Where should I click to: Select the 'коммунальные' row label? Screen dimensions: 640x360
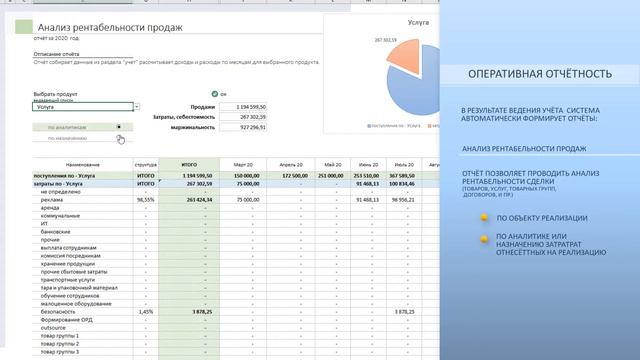point(60,216)
